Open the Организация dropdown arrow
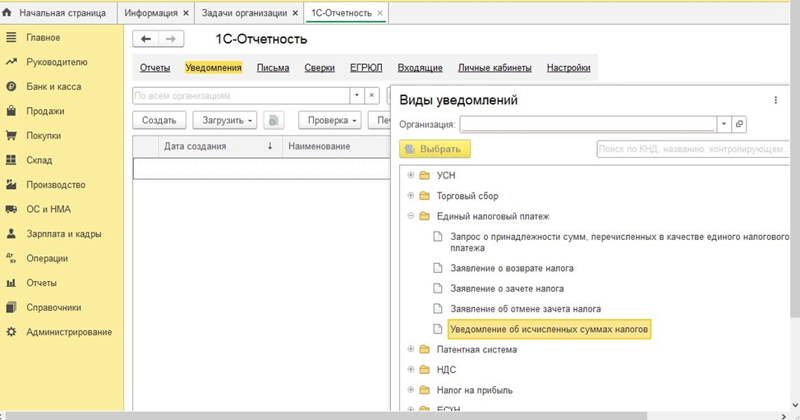This screenshot has width=800, height=420. 724,124
